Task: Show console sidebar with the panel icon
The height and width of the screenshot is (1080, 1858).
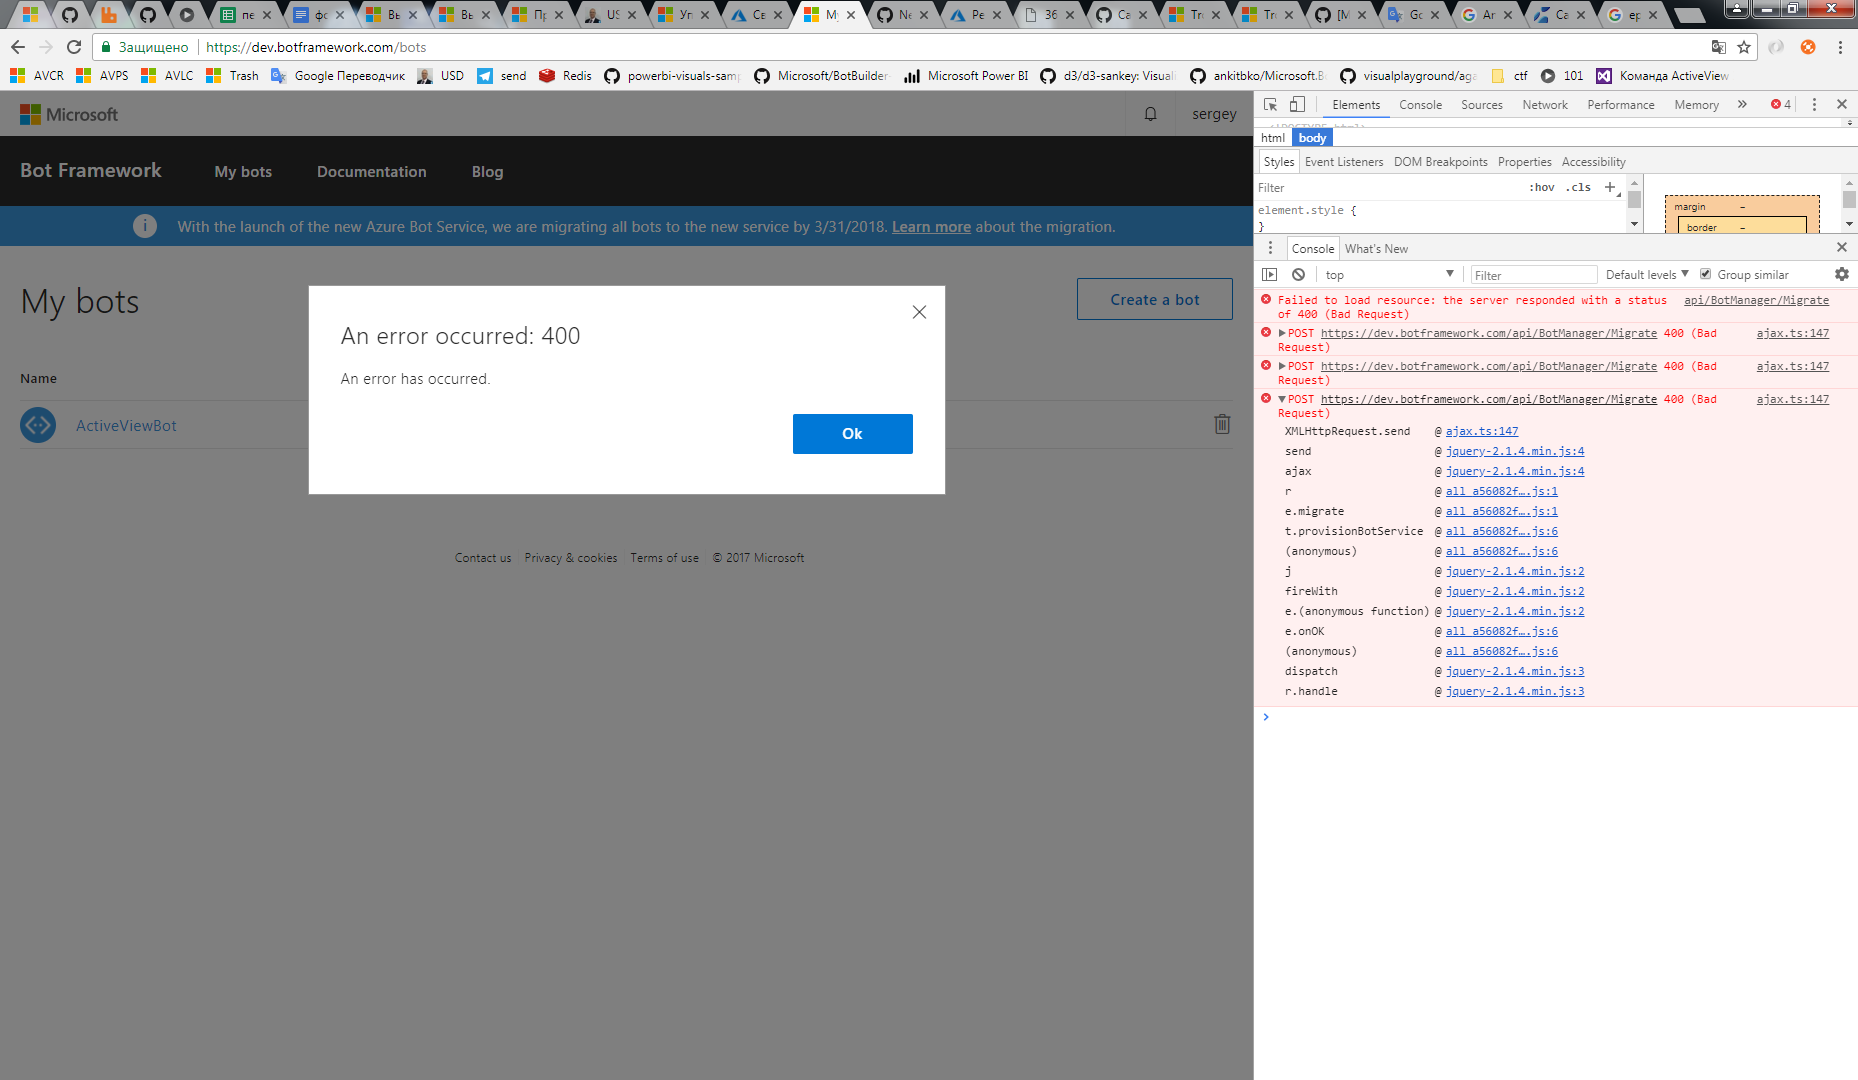Action: pyautogui.click(x=1269, y=274)
